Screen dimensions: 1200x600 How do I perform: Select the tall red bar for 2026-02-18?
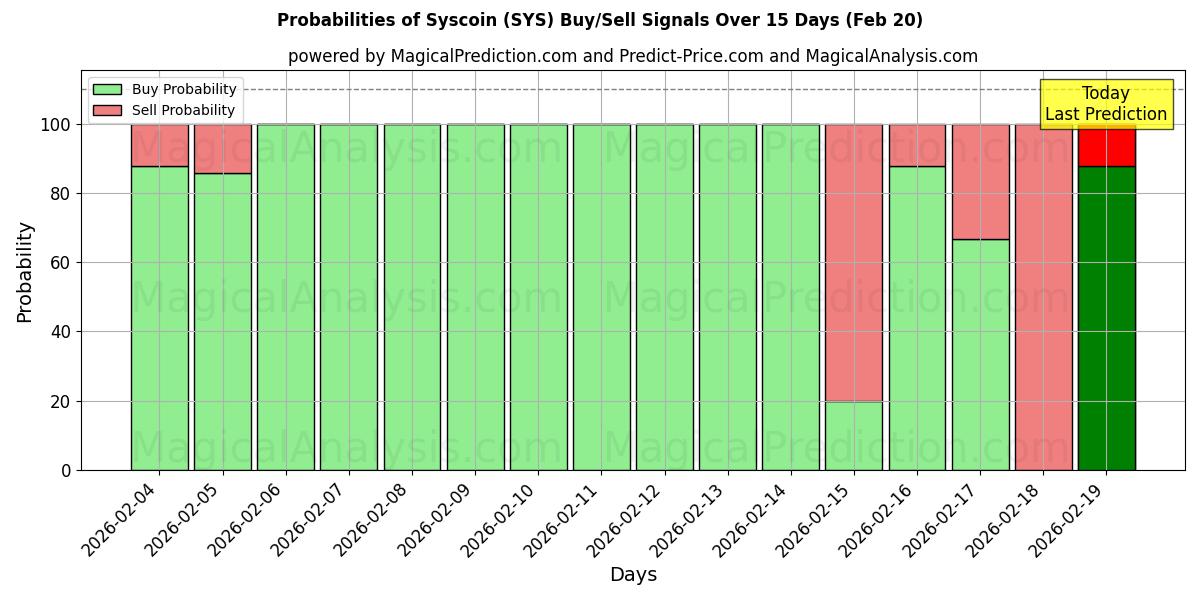1044,300
